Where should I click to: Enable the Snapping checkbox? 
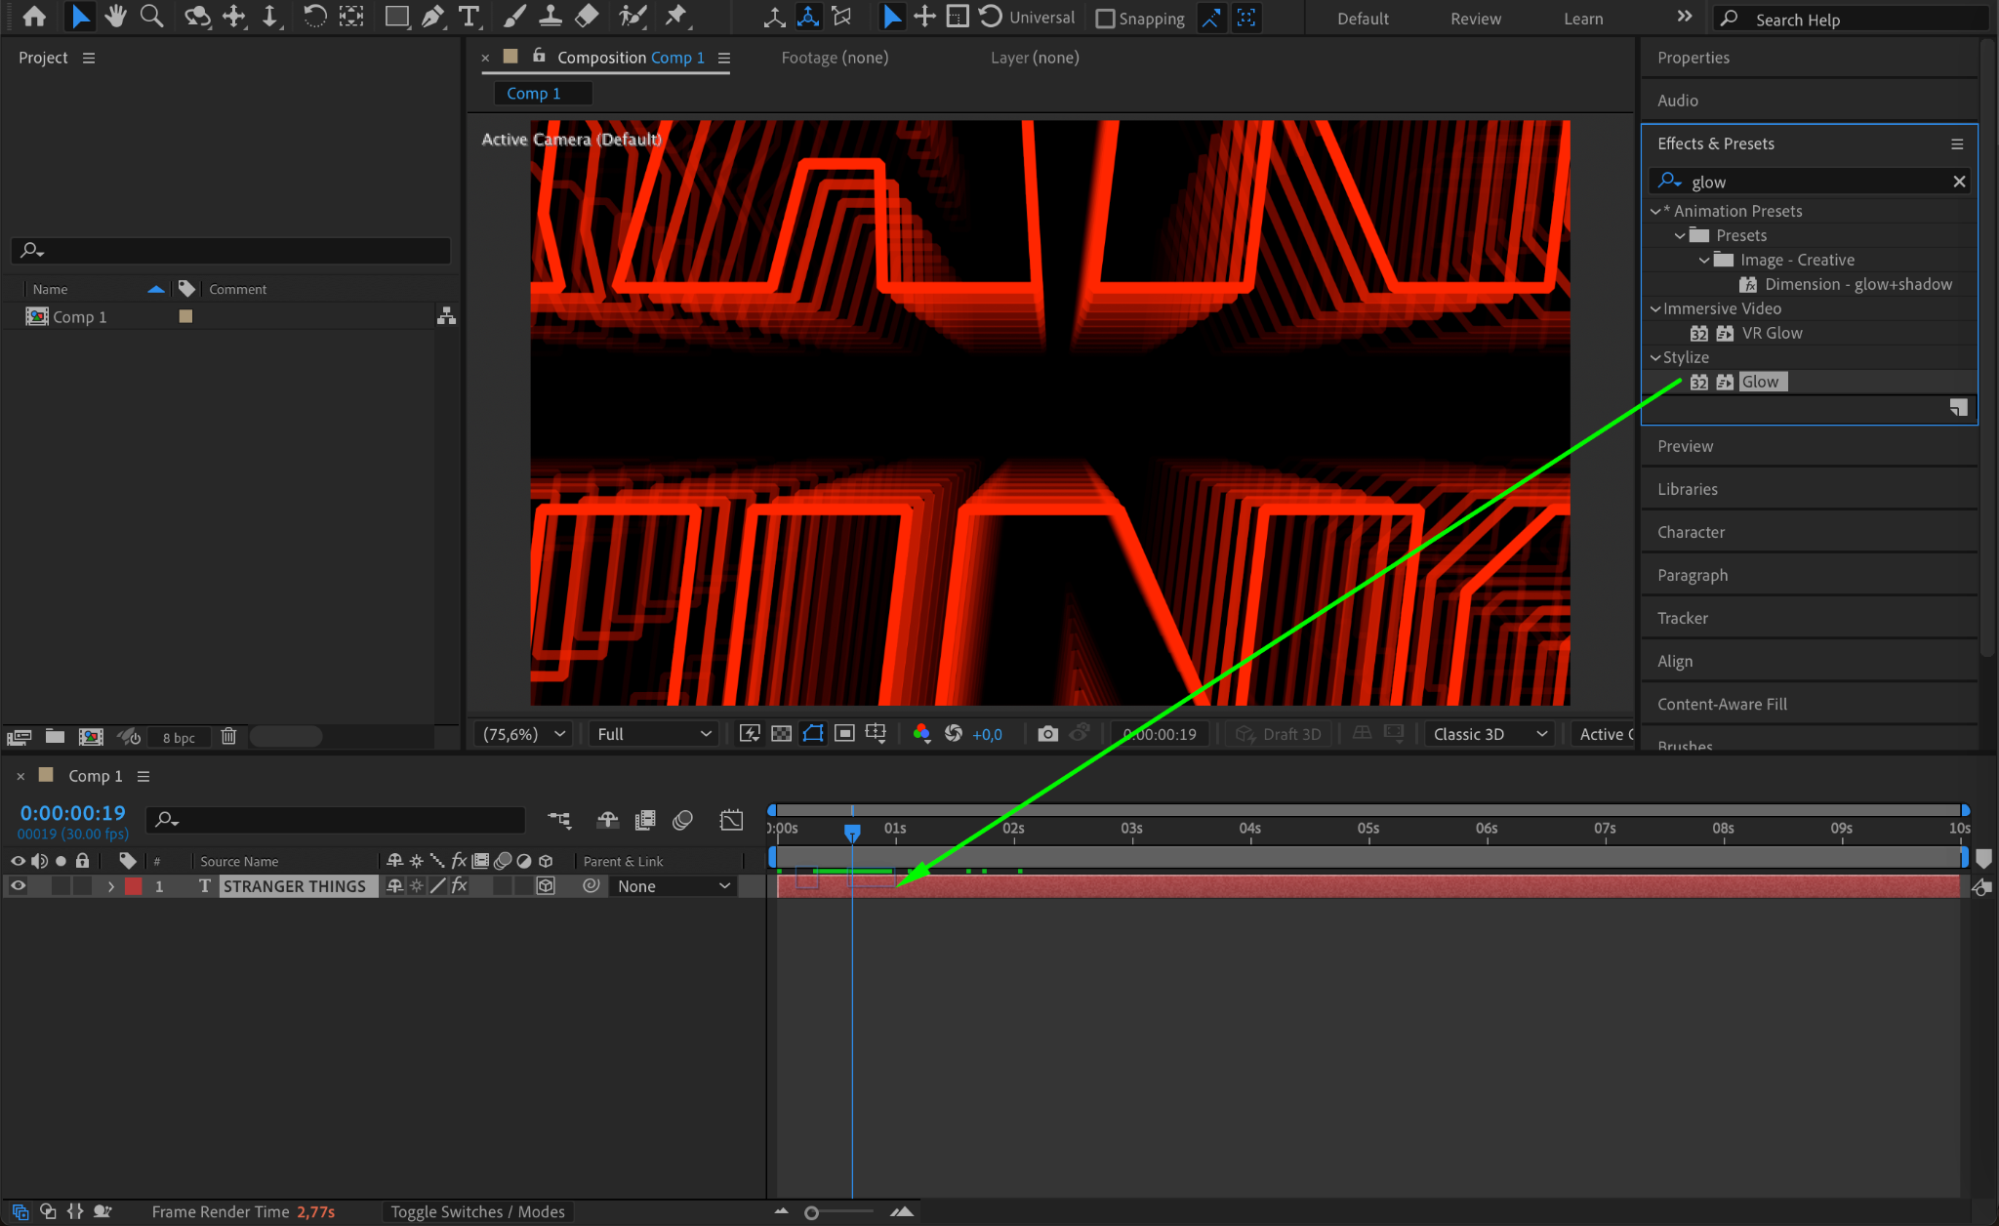click(x=1105, y=18)
